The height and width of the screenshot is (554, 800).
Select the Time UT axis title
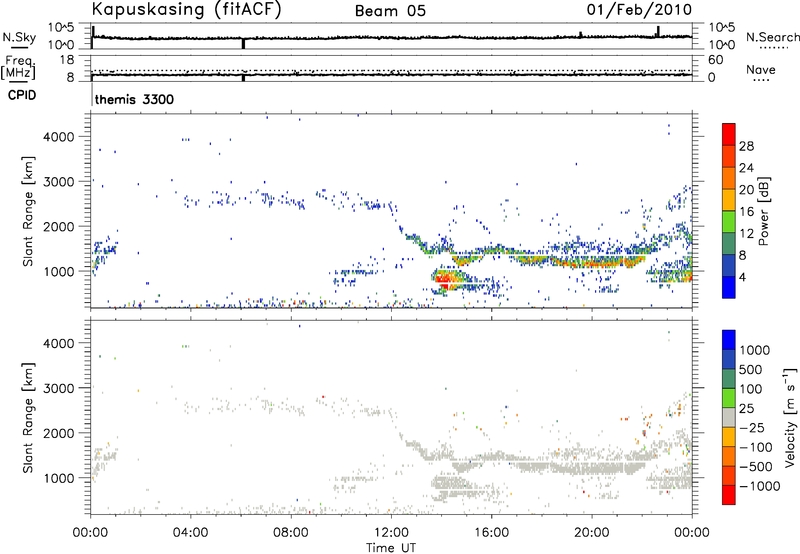pyautogui.click(x=391, y=548)
